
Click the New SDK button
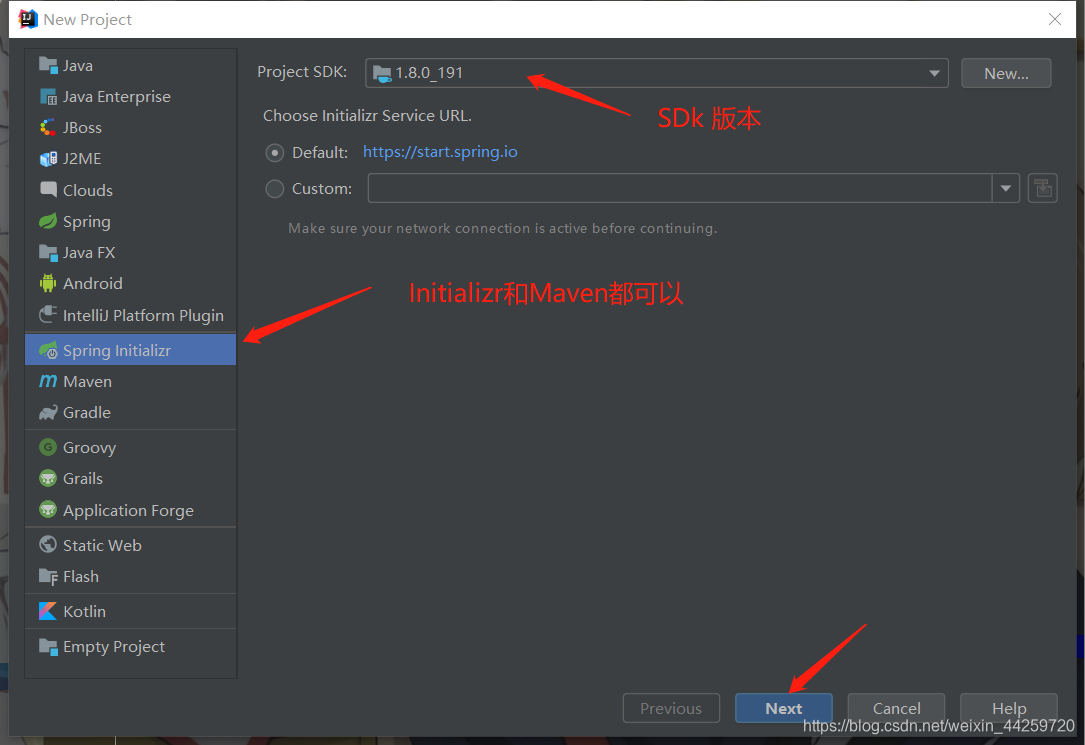click(x=1005, y=72)
